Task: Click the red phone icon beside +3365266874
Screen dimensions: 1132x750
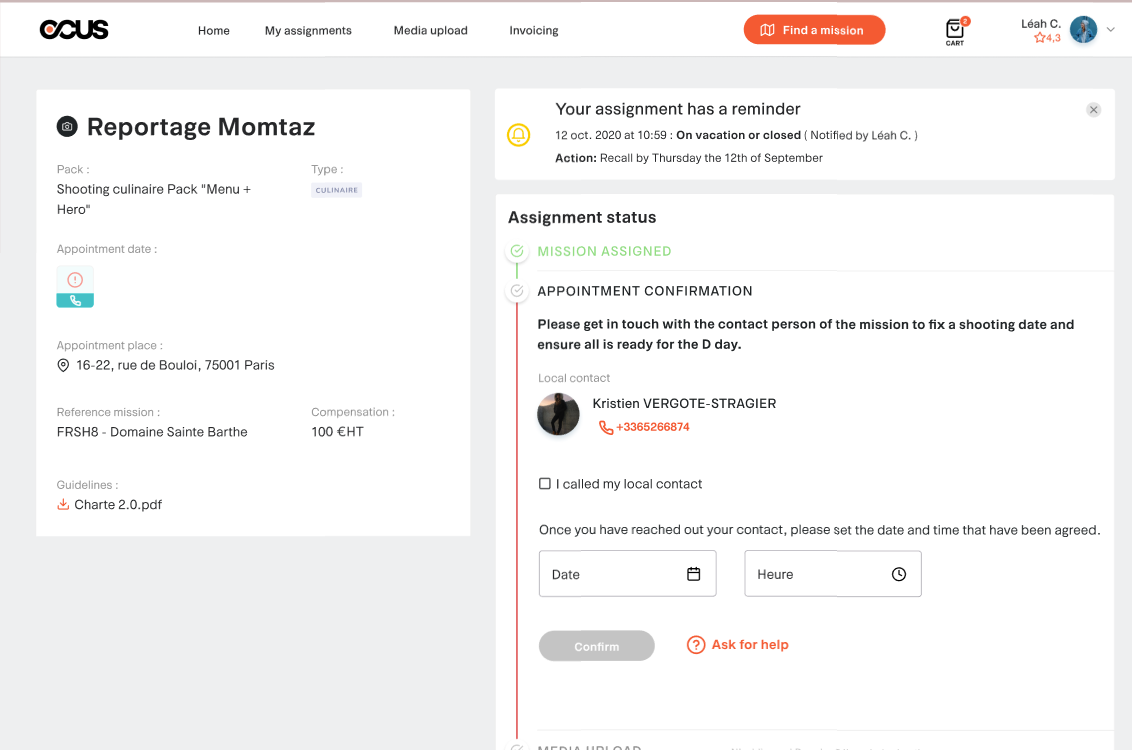Action: (606, 427)
